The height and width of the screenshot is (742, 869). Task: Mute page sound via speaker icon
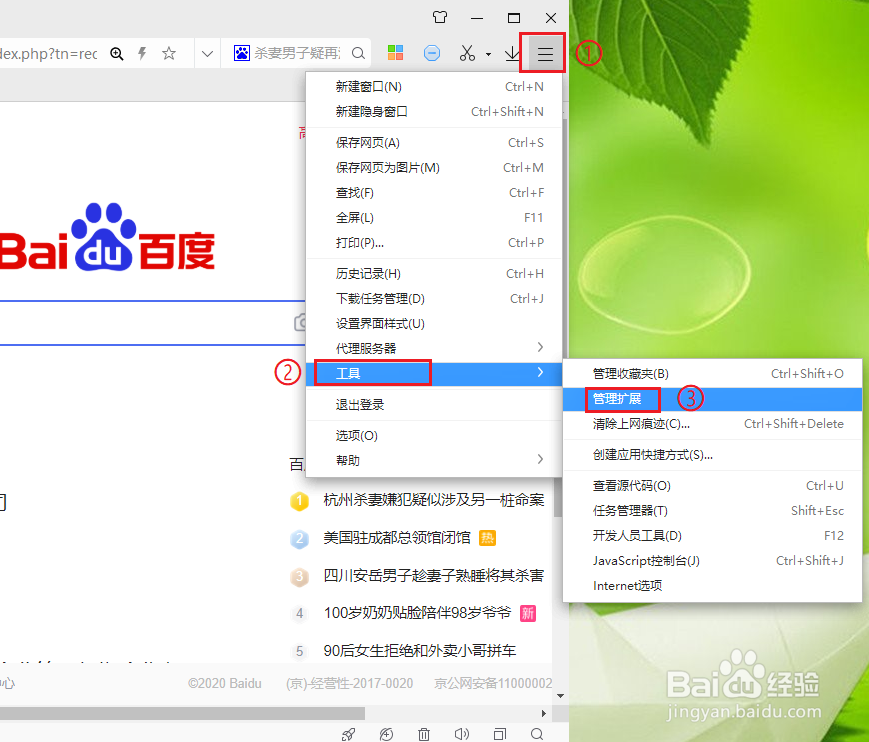tap(461, 733)
